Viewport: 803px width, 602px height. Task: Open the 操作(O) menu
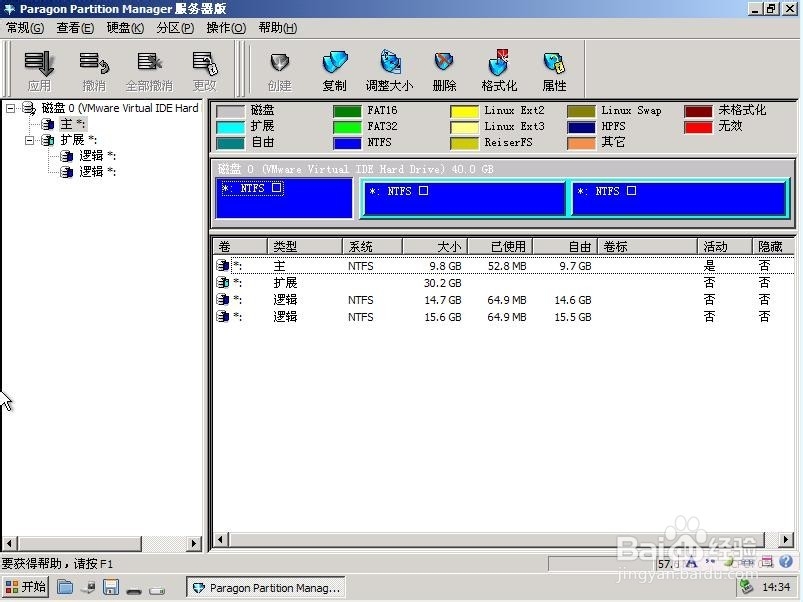[x=226, y=28]
